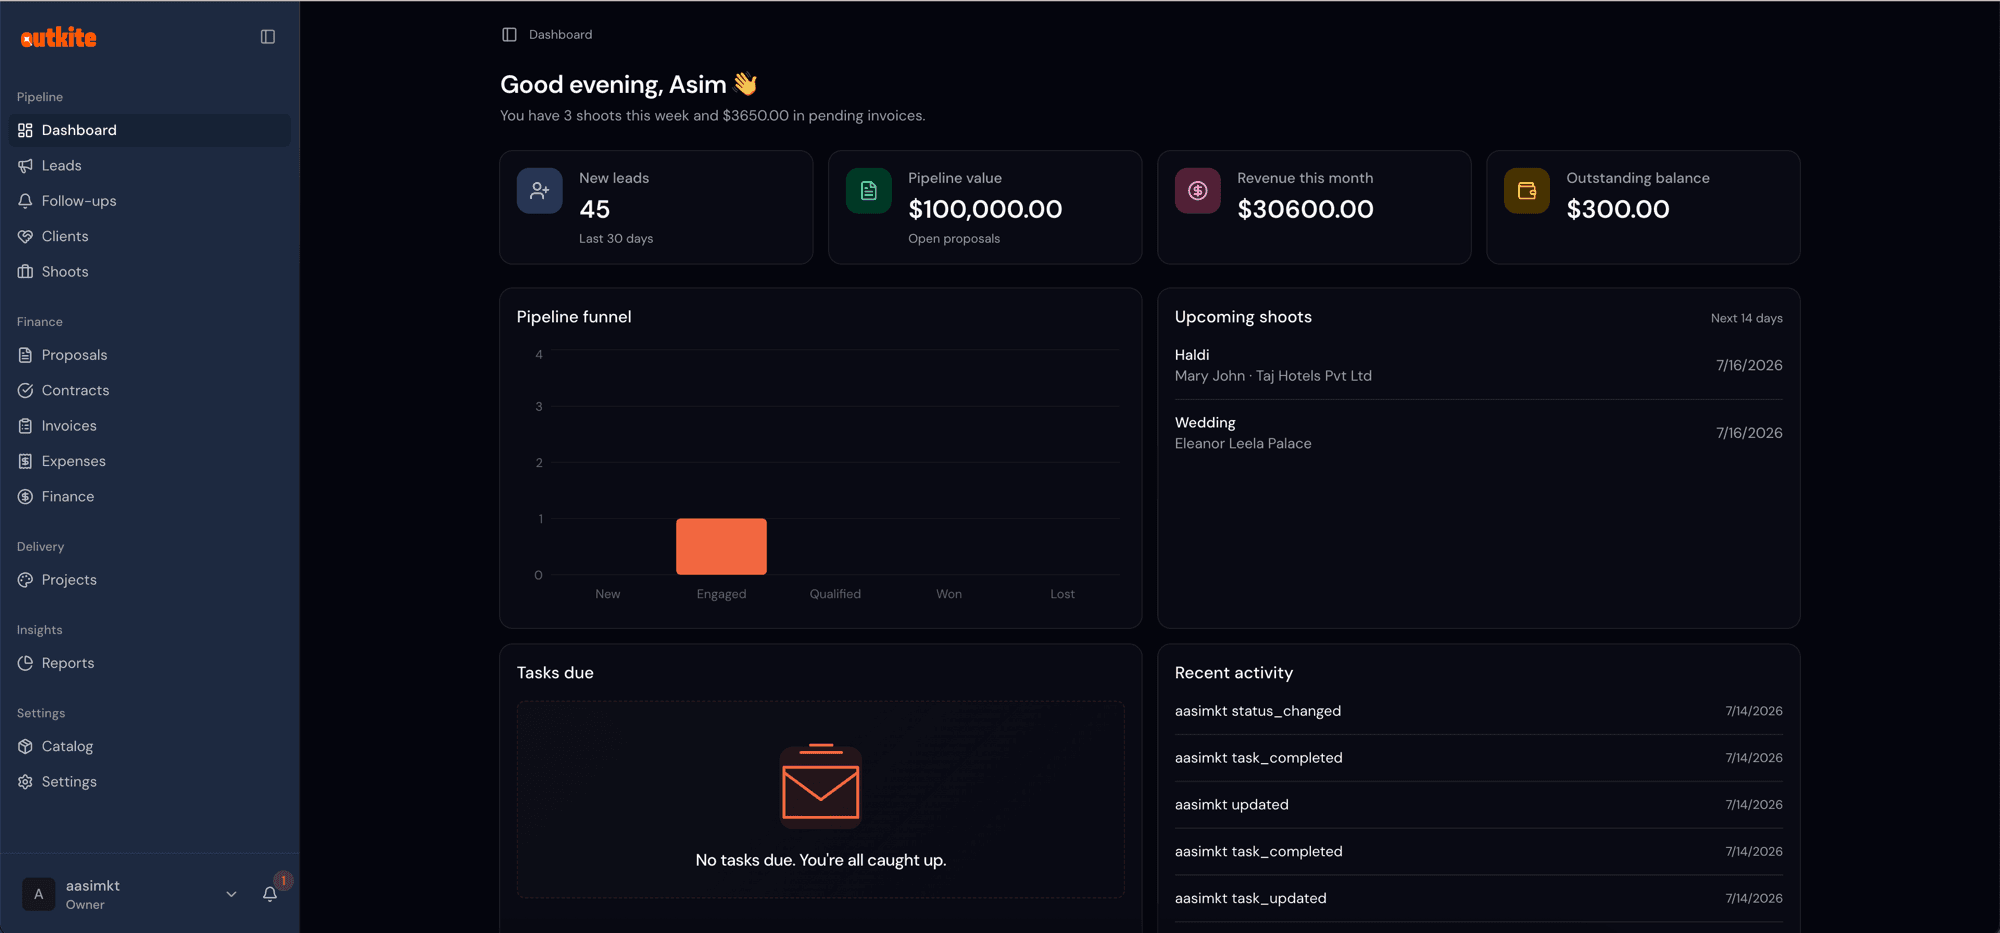Open the Haldi shoot entry
This screenshot has height=933, width=2000.
(x=1478, y=365)
